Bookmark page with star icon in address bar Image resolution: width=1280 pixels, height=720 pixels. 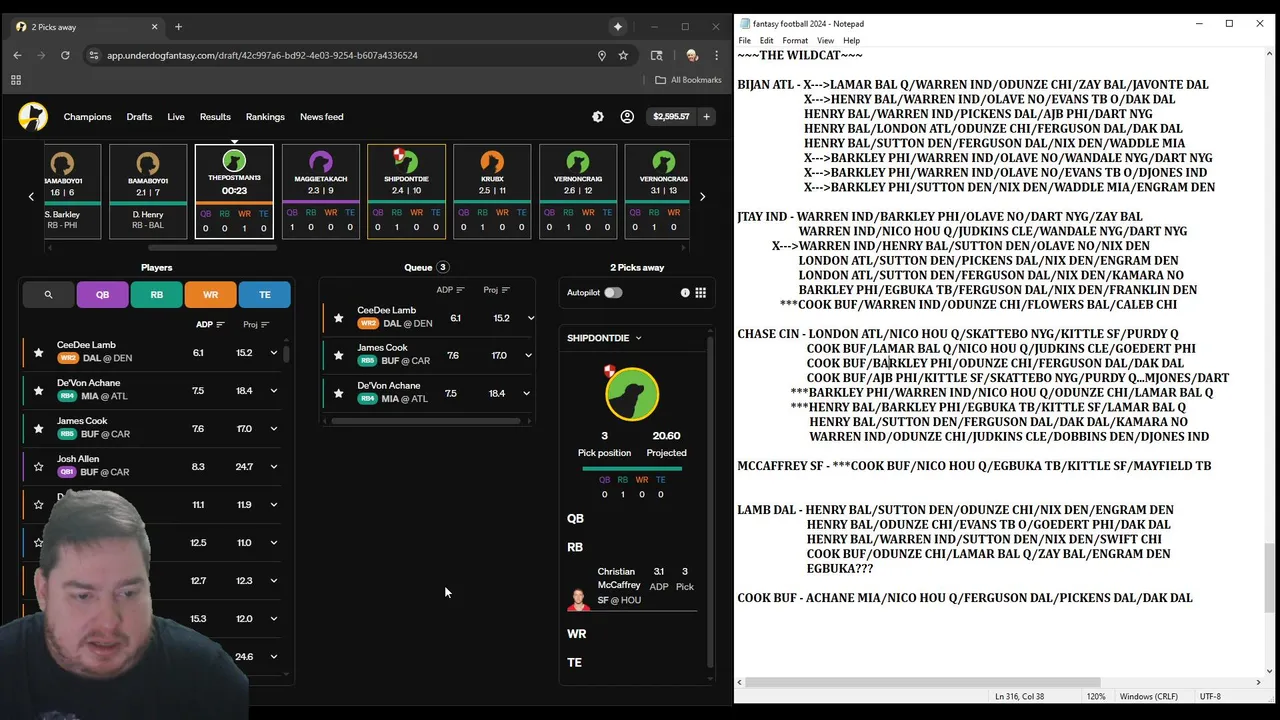623,55
